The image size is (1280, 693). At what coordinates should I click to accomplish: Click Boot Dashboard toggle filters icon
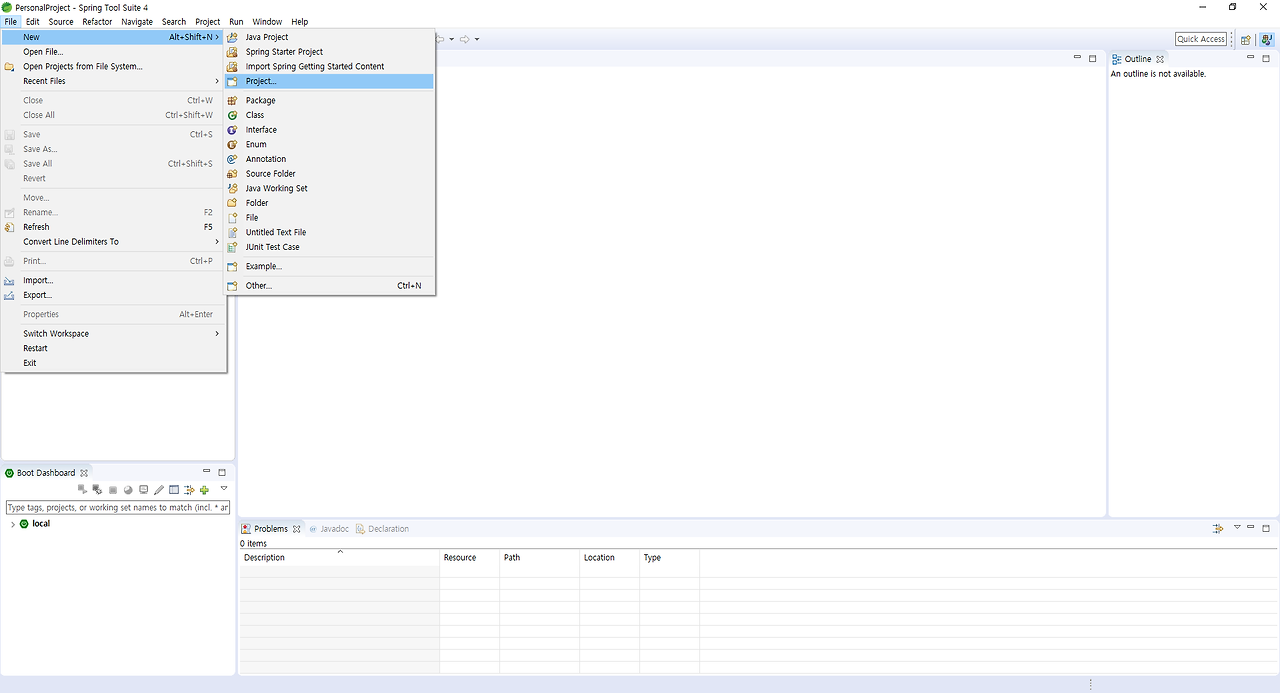coord(189,490)
